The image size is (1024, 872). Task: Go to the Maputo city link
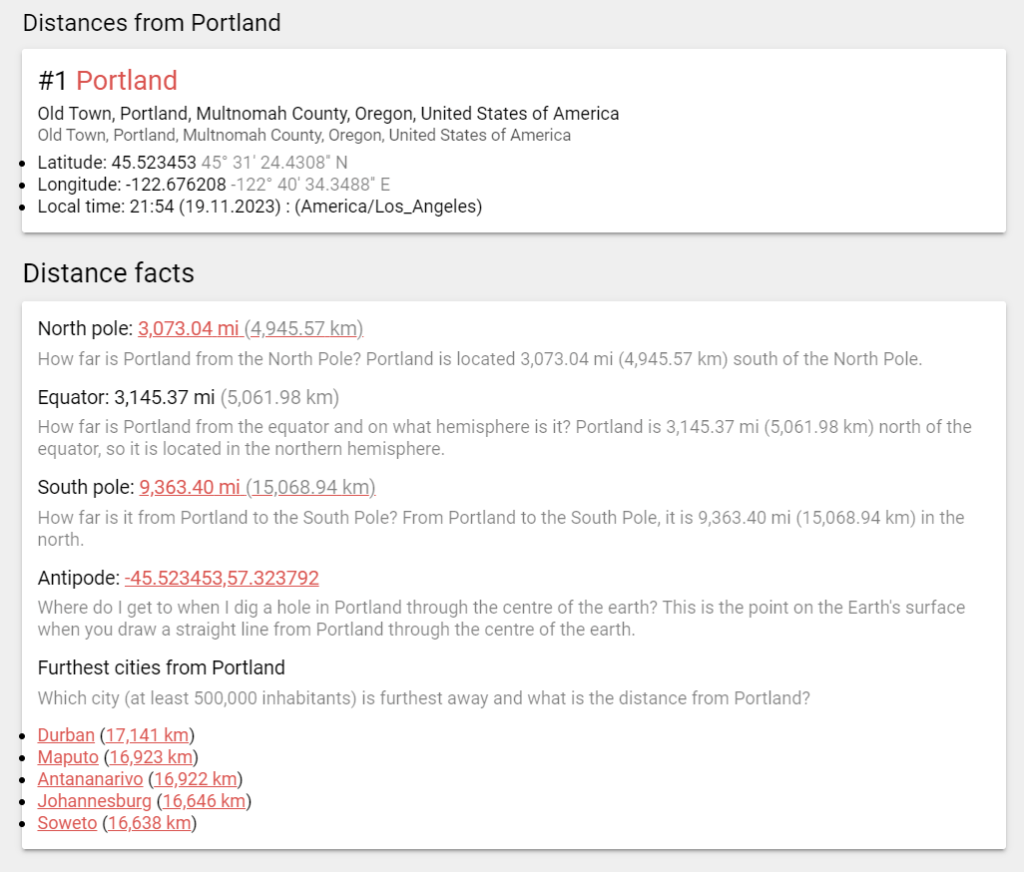(x=68, y=757)
